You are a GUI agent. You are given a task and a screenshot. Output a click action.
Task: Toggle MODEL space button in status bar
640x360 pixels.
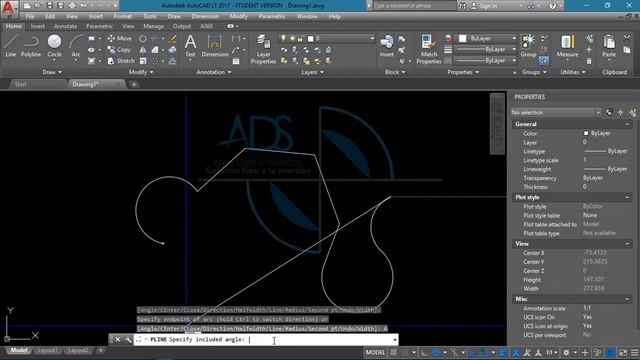tap(375, 352)
